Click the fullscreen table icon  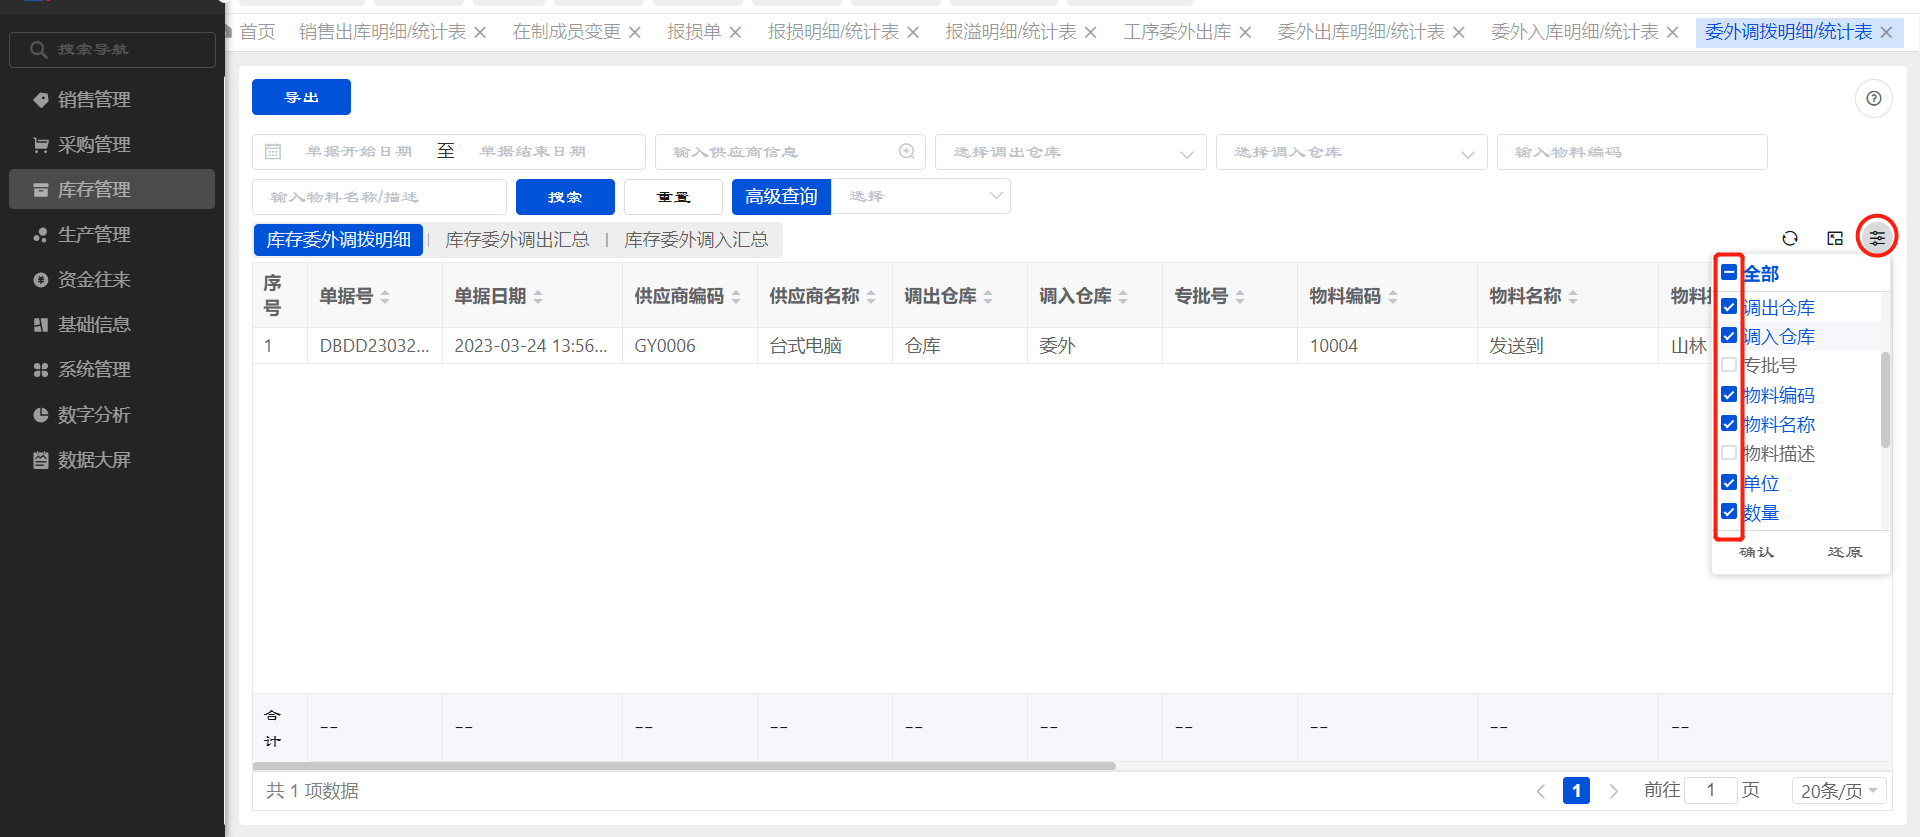1835,238
